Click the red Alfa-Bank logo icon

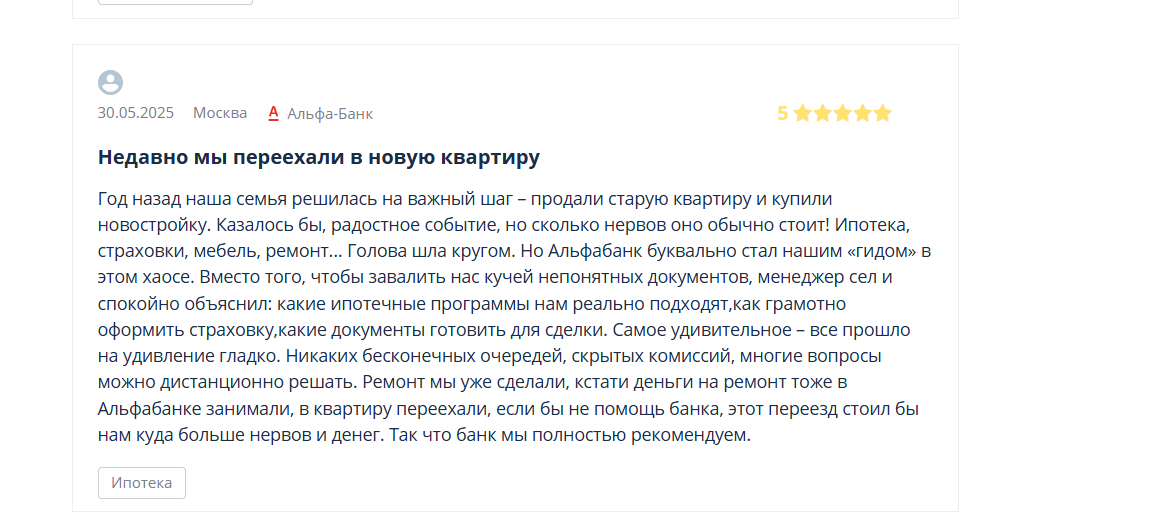point(274,113)
